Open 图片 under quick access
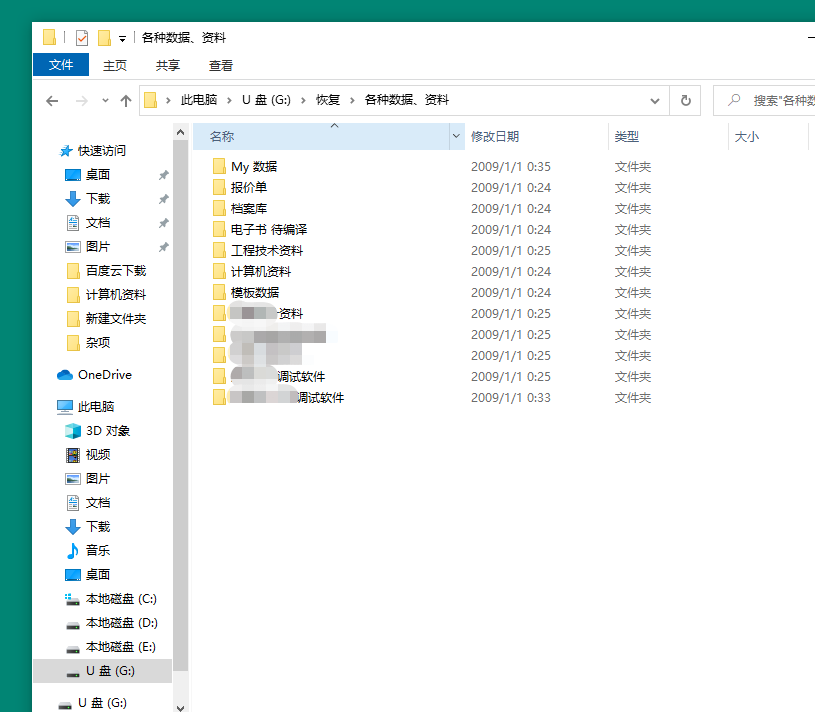The image size is (815, 712). [98, 247]
